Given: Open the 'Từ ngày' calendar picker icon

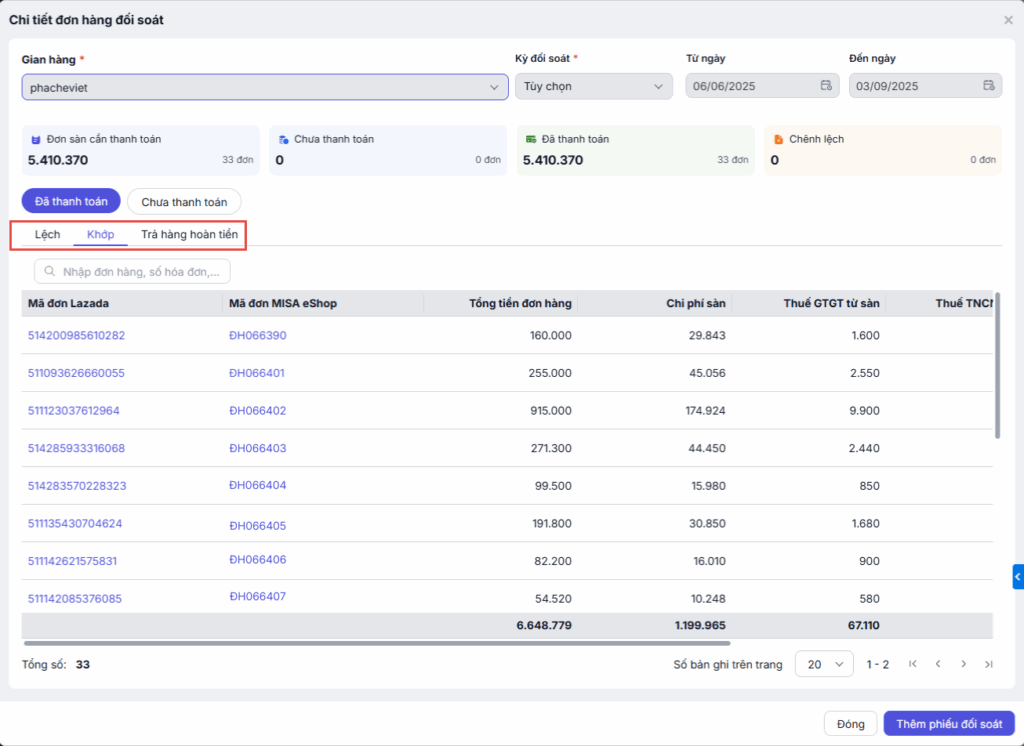Looking at the screenshot, I should point(826,86).
